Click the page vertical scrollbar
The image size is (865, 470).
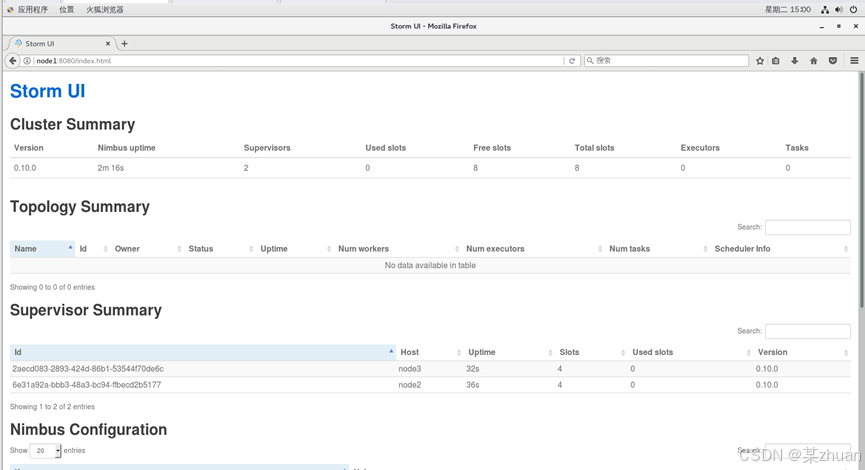click(x=861, y=190)
